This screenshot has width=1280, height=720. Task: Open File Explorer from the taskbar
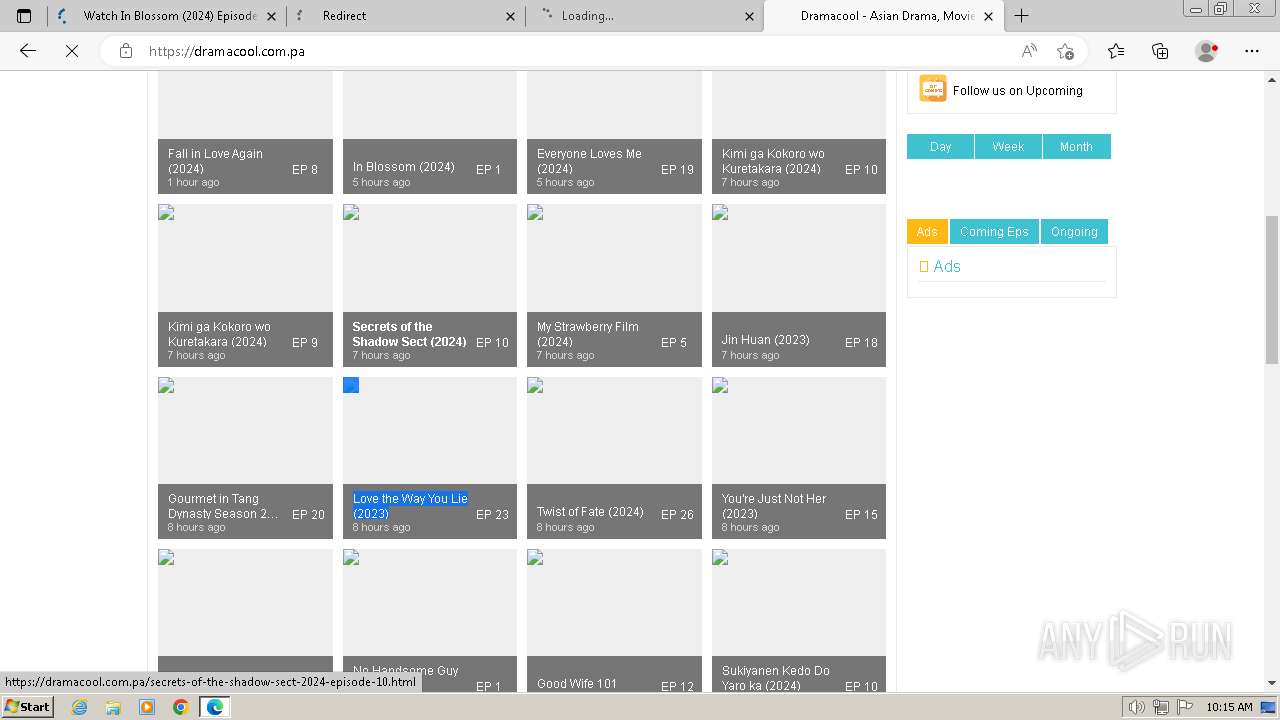click(113, 707)
